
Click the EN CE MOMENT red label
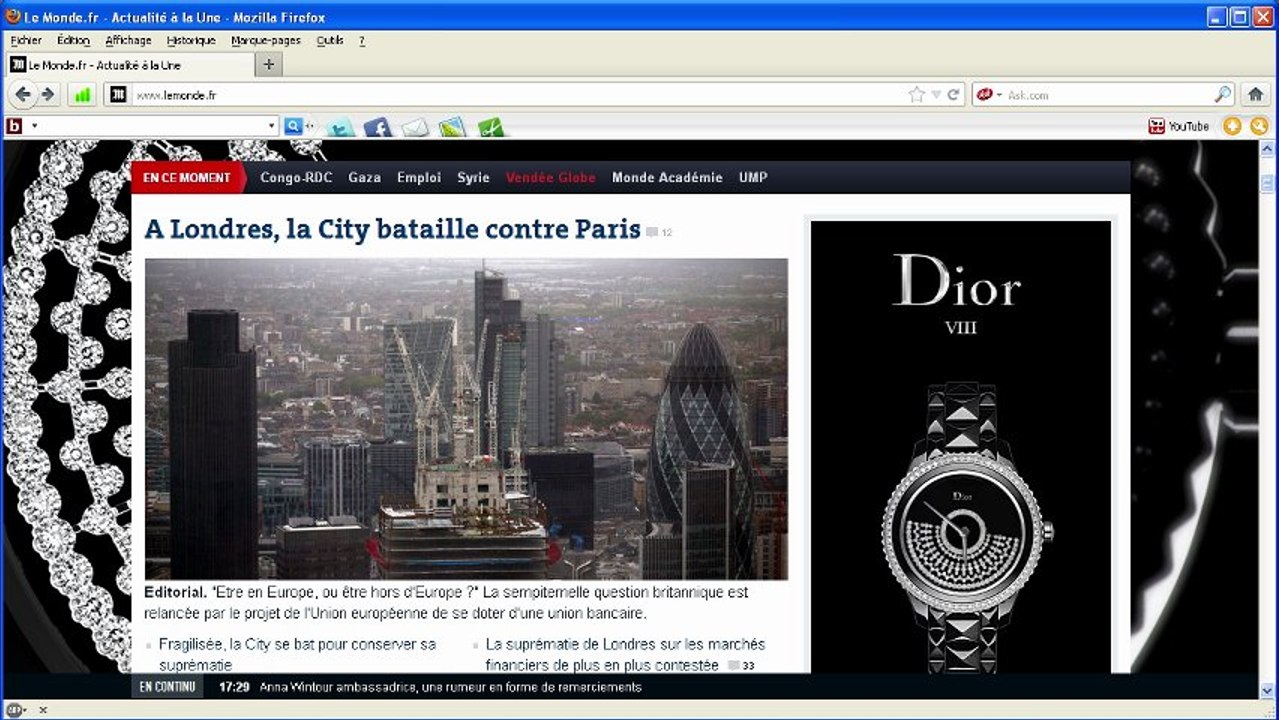pyautogui.click(x=187, y=178)
